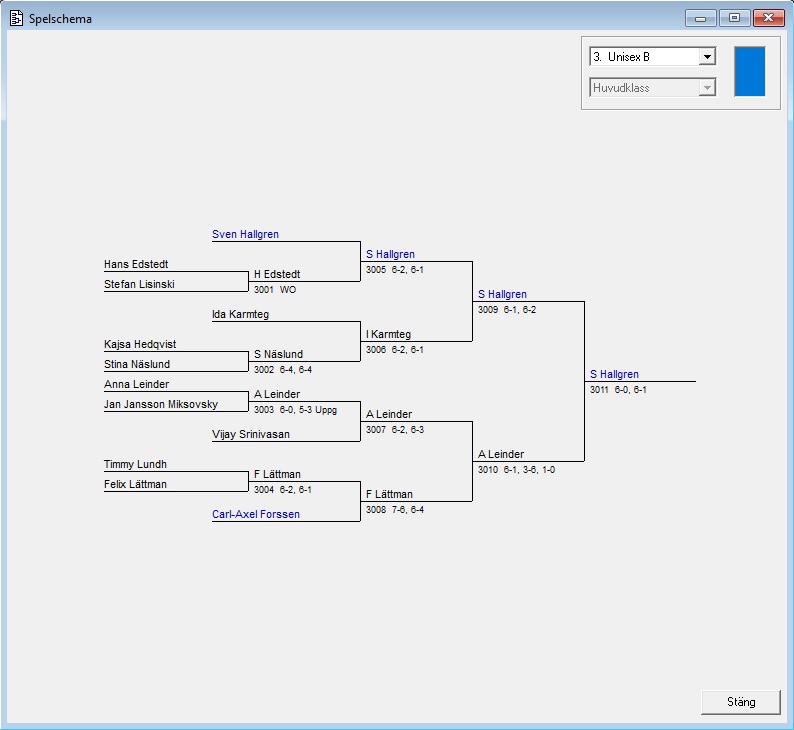Select Carl-Axel Forssen player link

tap(255, 514)
